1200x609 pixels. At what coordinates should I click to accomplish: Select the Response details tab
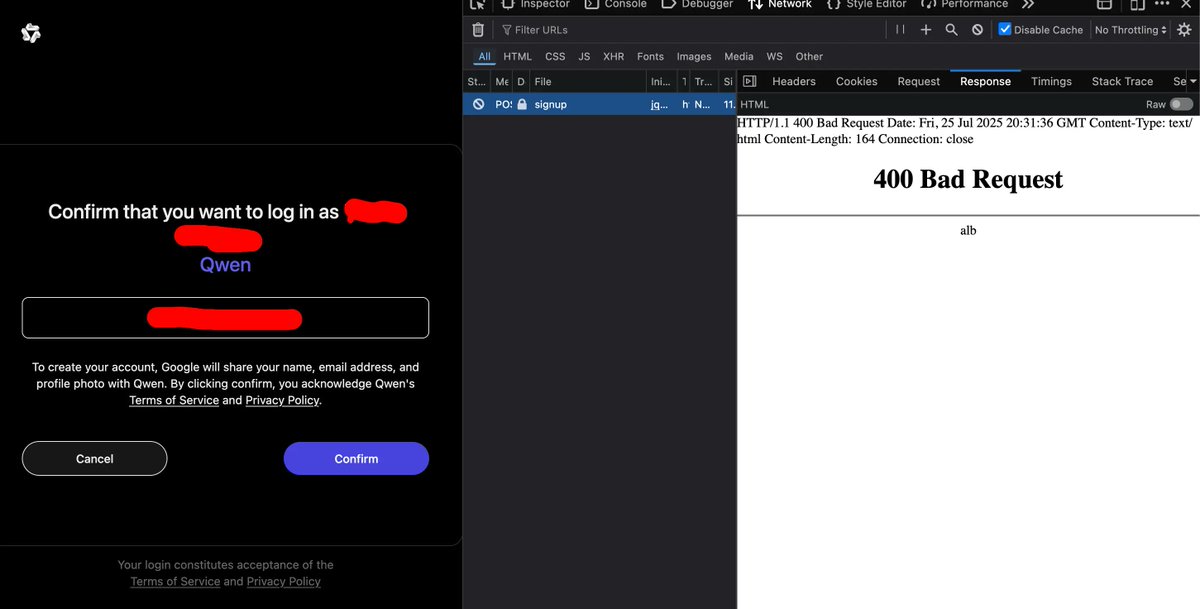click(x=985, y=81)
